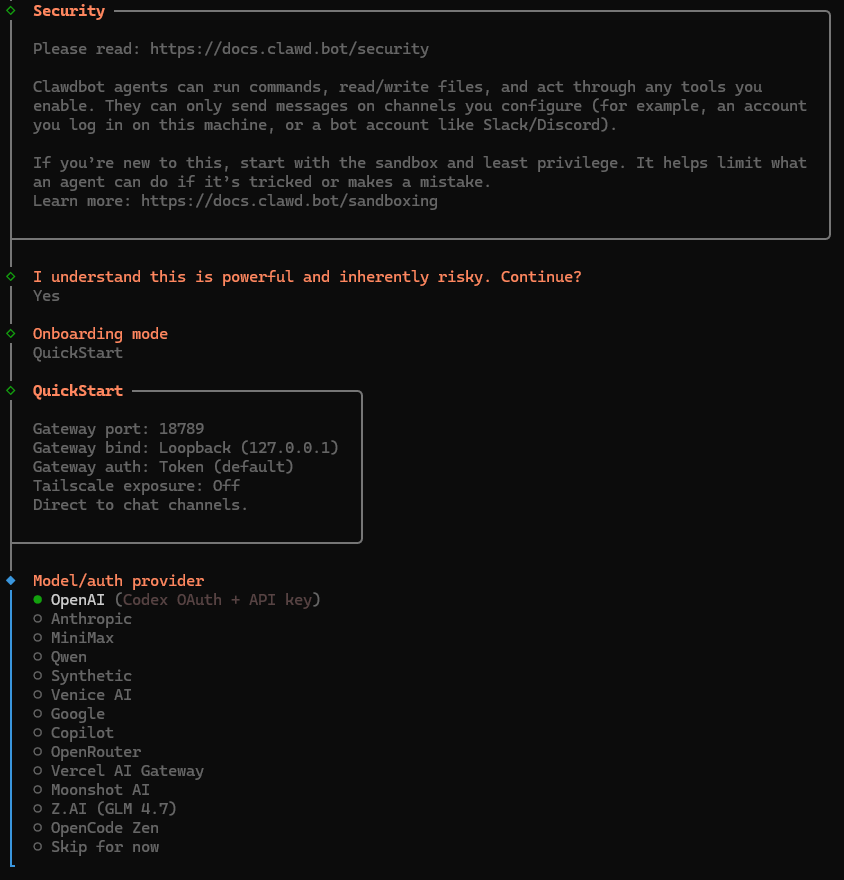Click the blue diamond beside Model/auth provider
Image resolution: width=844 pixels, height=880 pixels.
click(11, 580)
